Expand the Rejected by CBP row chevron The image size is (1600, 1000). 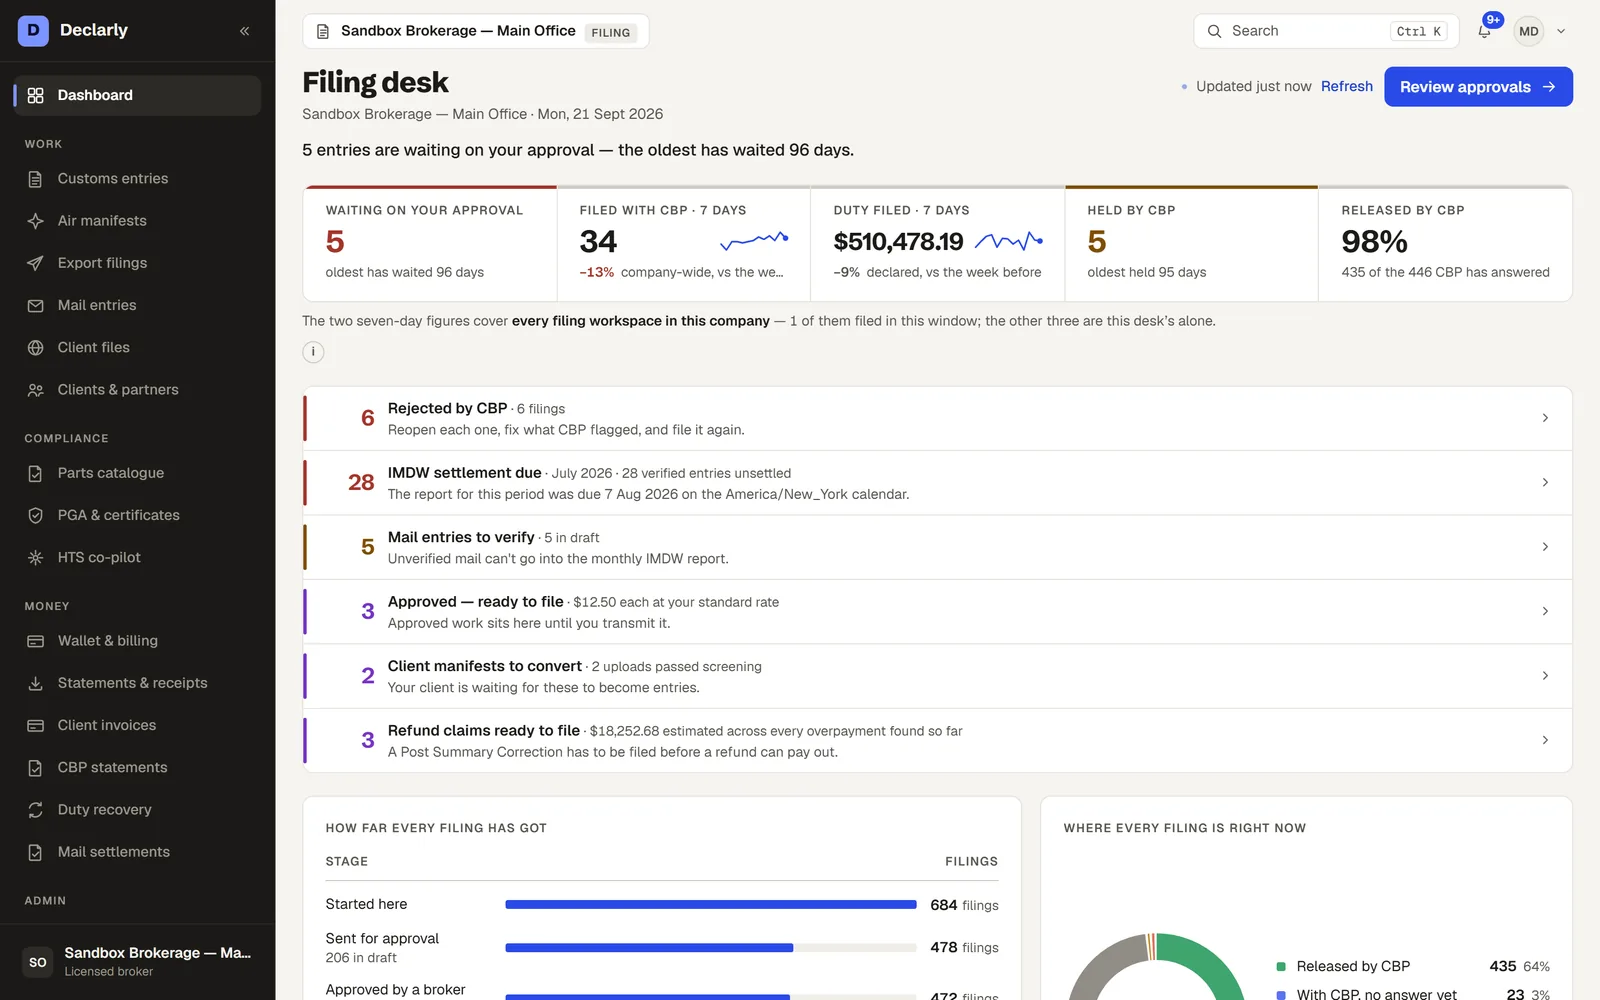point(1545,418)
